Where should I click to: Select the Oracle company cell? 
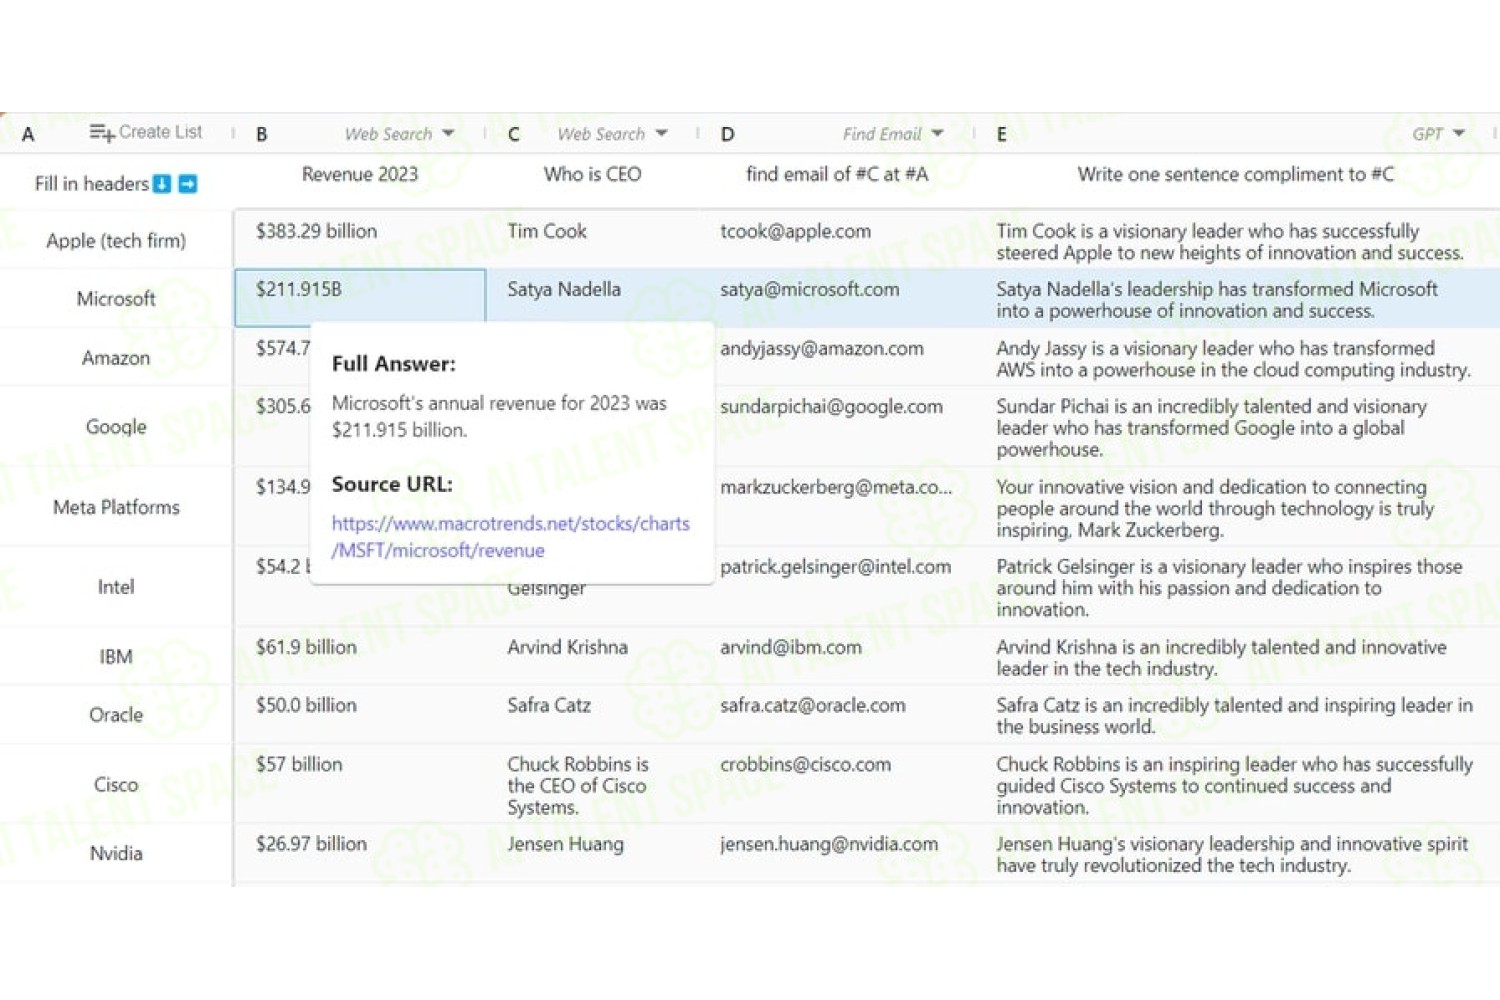(x=116, y=715)
